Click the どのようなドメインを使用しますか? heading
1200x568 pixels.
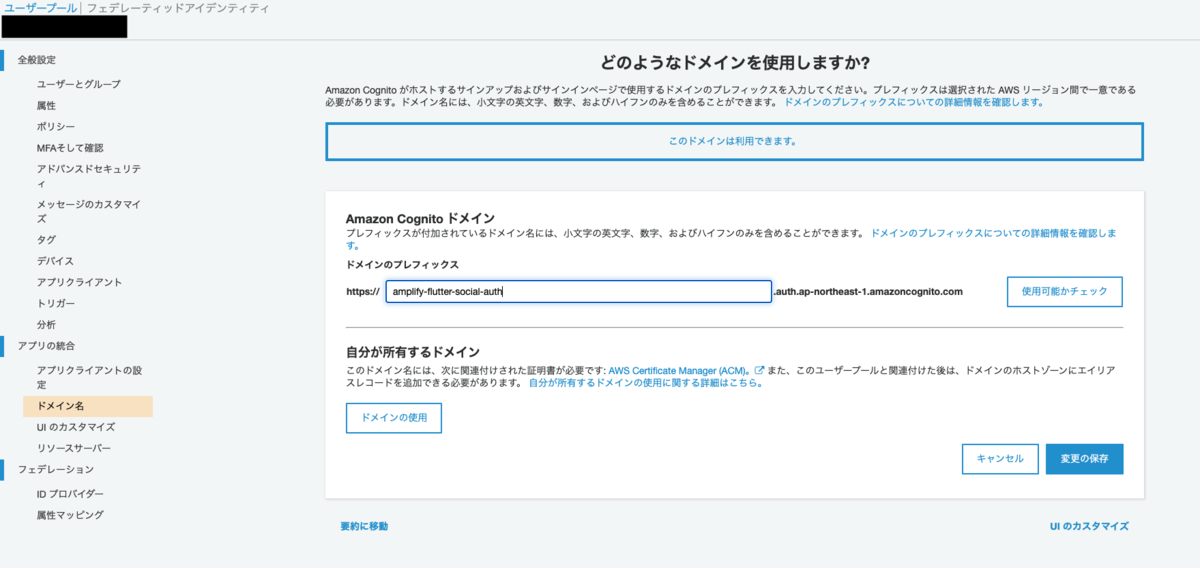735,62
